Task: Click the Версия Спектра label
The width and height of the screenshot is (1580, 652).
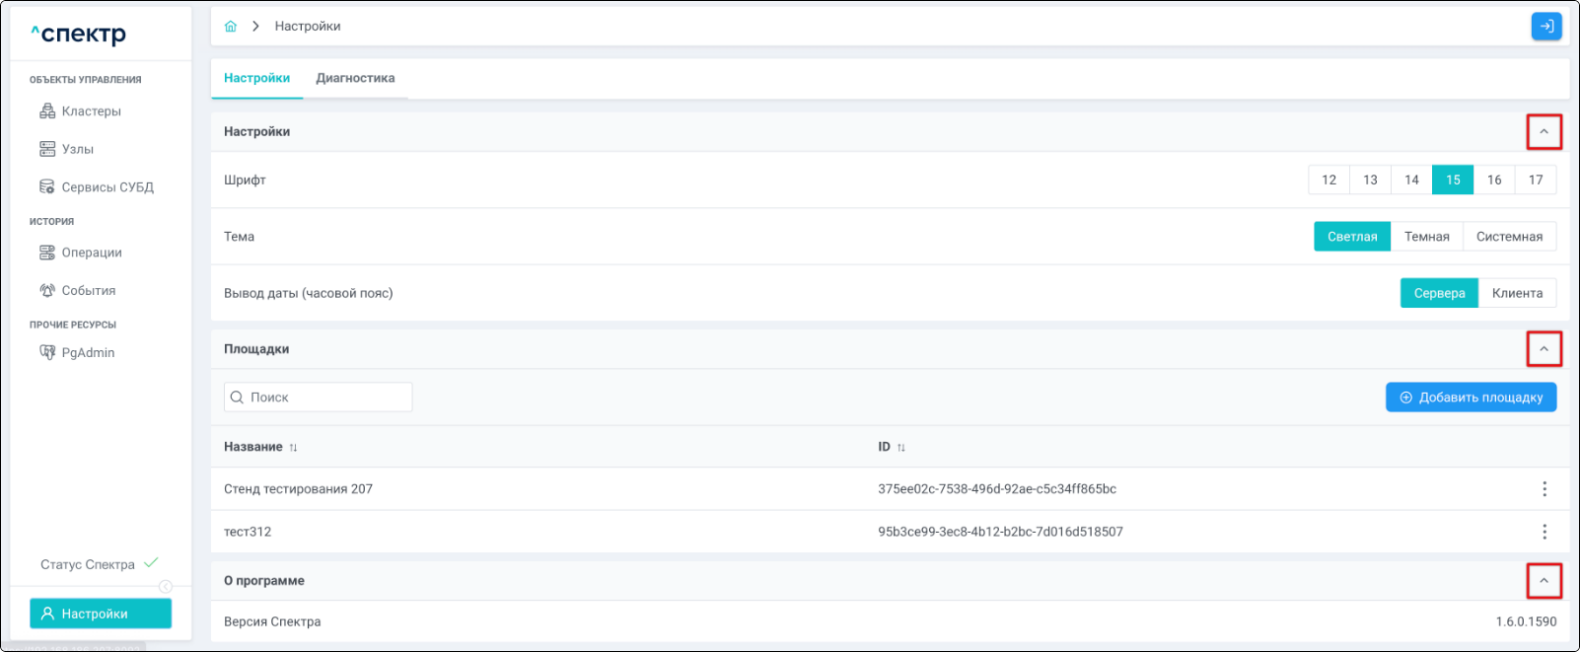Action: pyautogui.click(x=272, y=622)
